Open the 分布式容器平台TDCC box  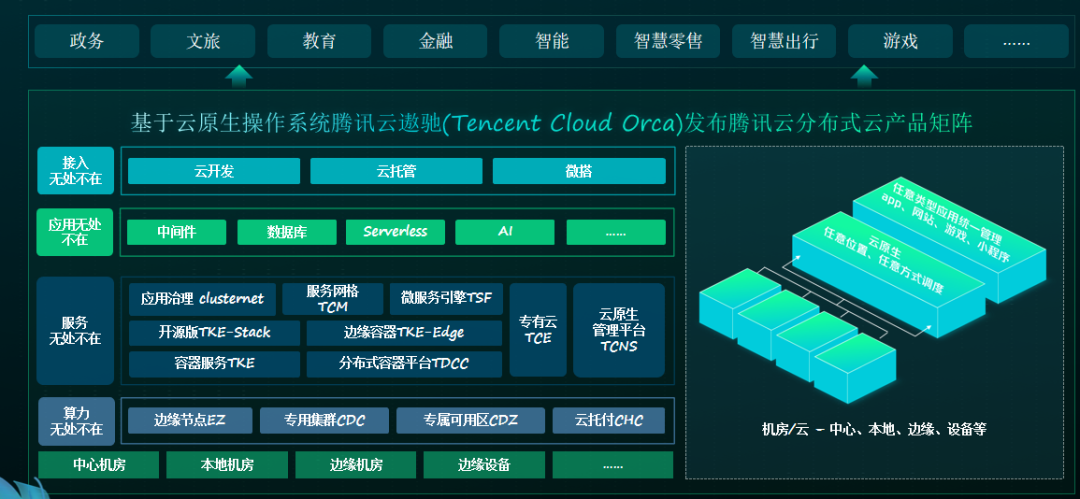[404, 364]
